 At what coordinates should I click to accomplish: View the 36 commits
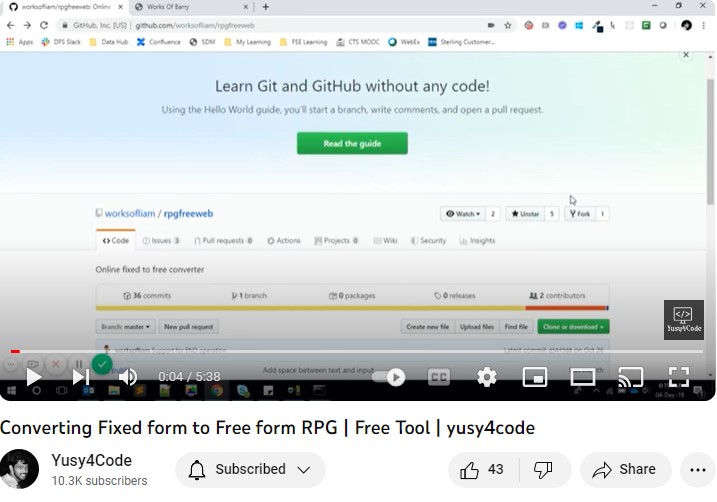click(147, 296)
